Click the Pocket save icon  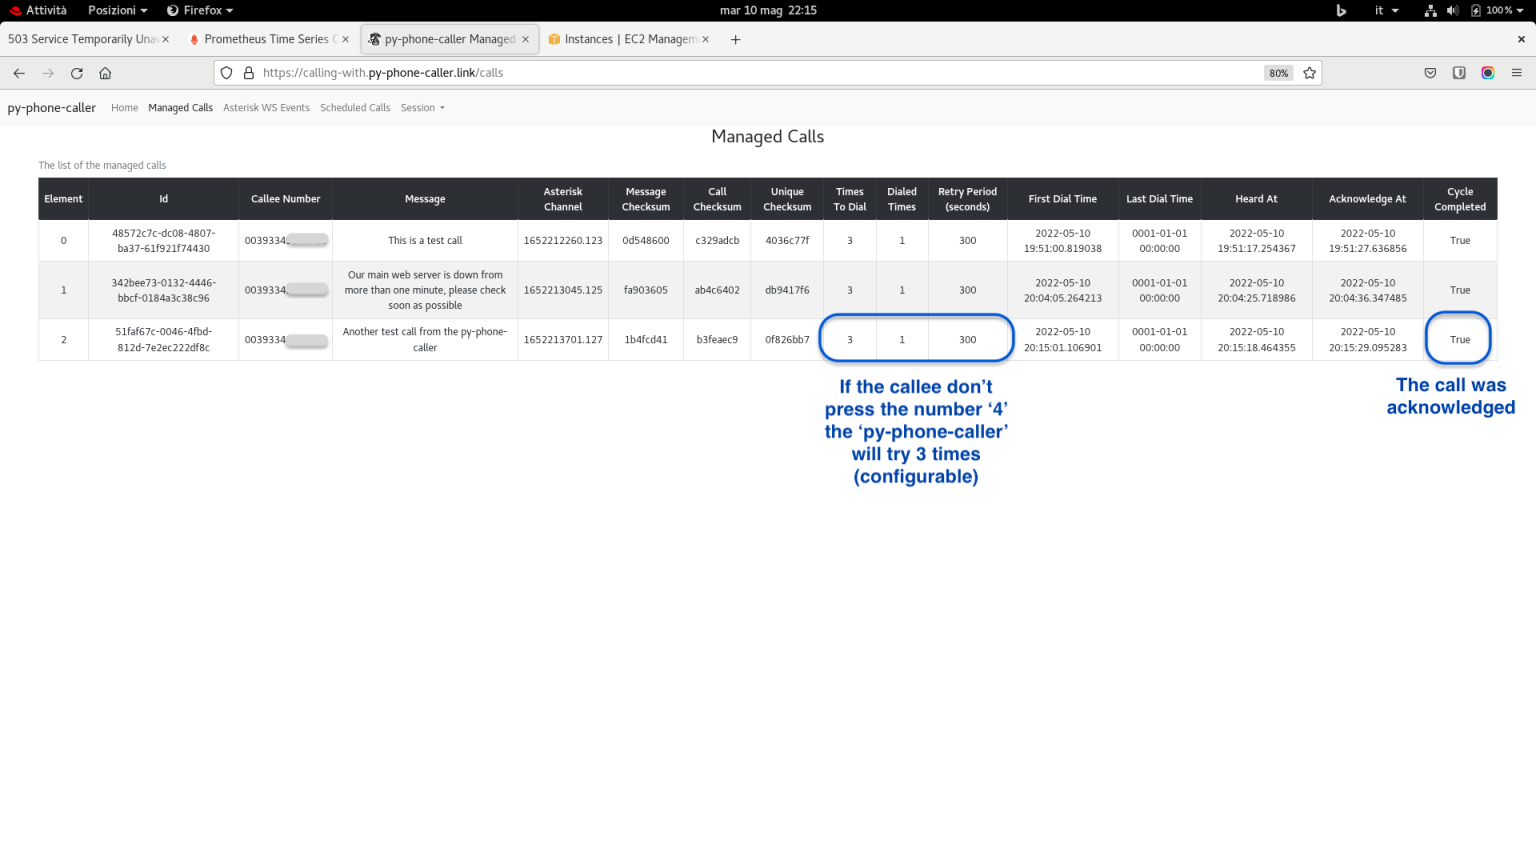[1430, 73]
